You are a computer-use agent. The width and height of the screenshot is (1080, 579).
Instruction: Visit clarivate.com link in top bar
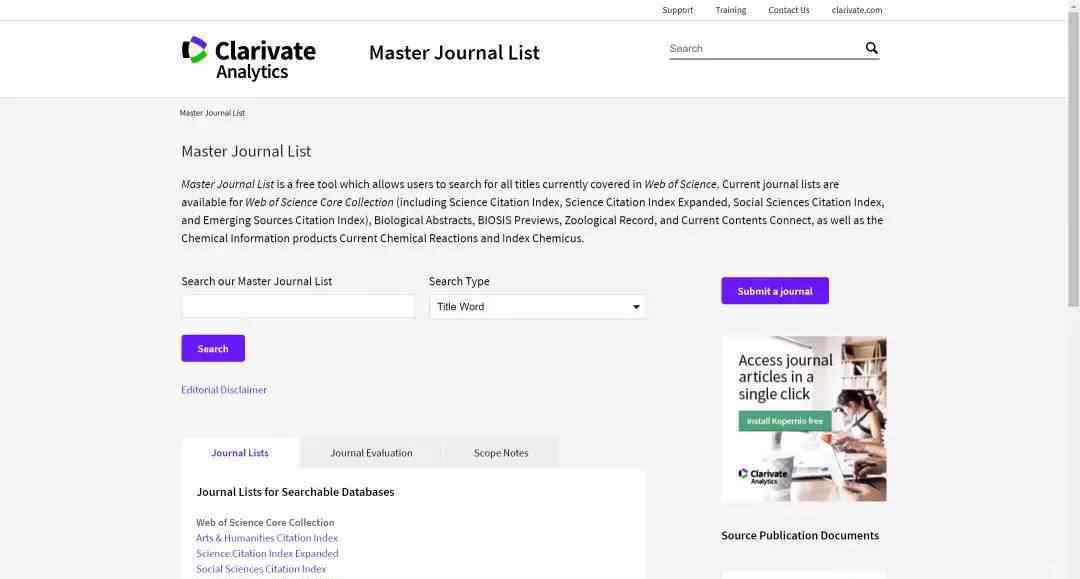[x=857, y=10]
